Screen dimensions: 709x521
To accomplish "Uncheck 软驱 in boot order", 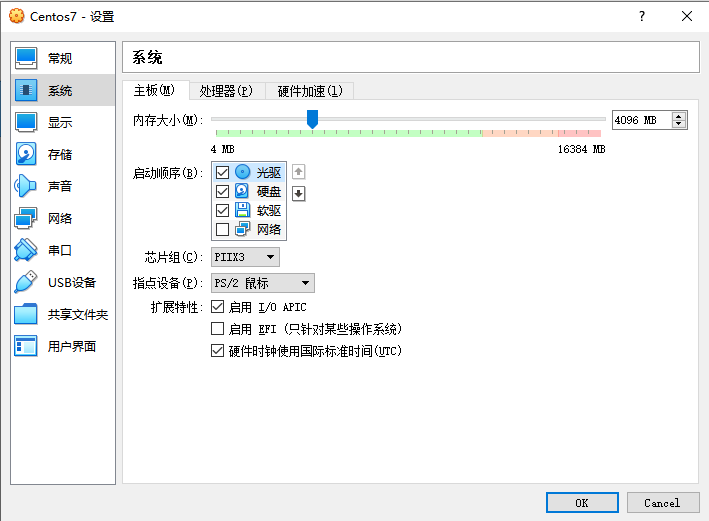I will click(222, 210).
